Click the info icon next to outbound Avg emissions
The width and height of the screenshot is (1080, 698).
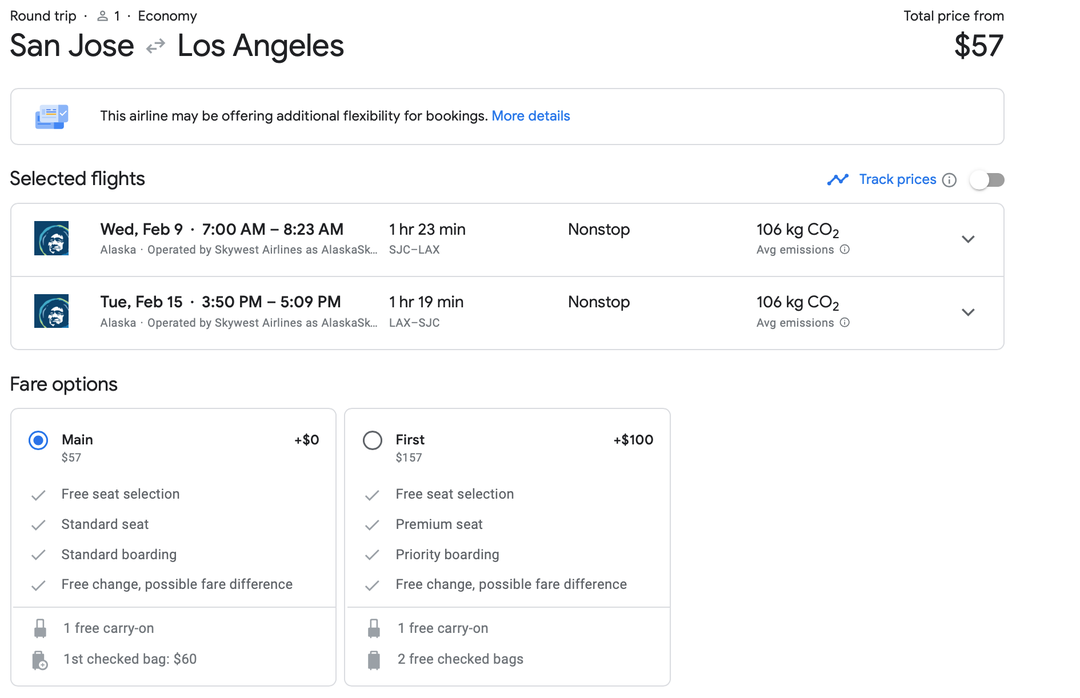tap(845, 250)
